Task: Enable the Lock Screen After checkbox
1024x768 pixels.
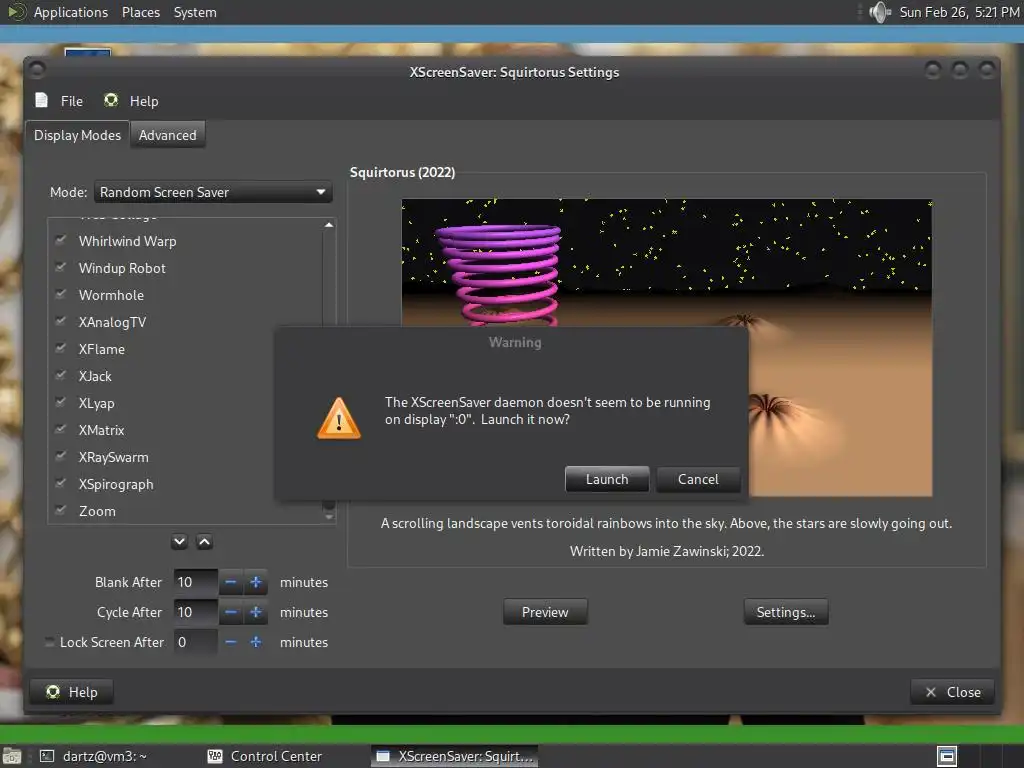Action: click(50, 642)
